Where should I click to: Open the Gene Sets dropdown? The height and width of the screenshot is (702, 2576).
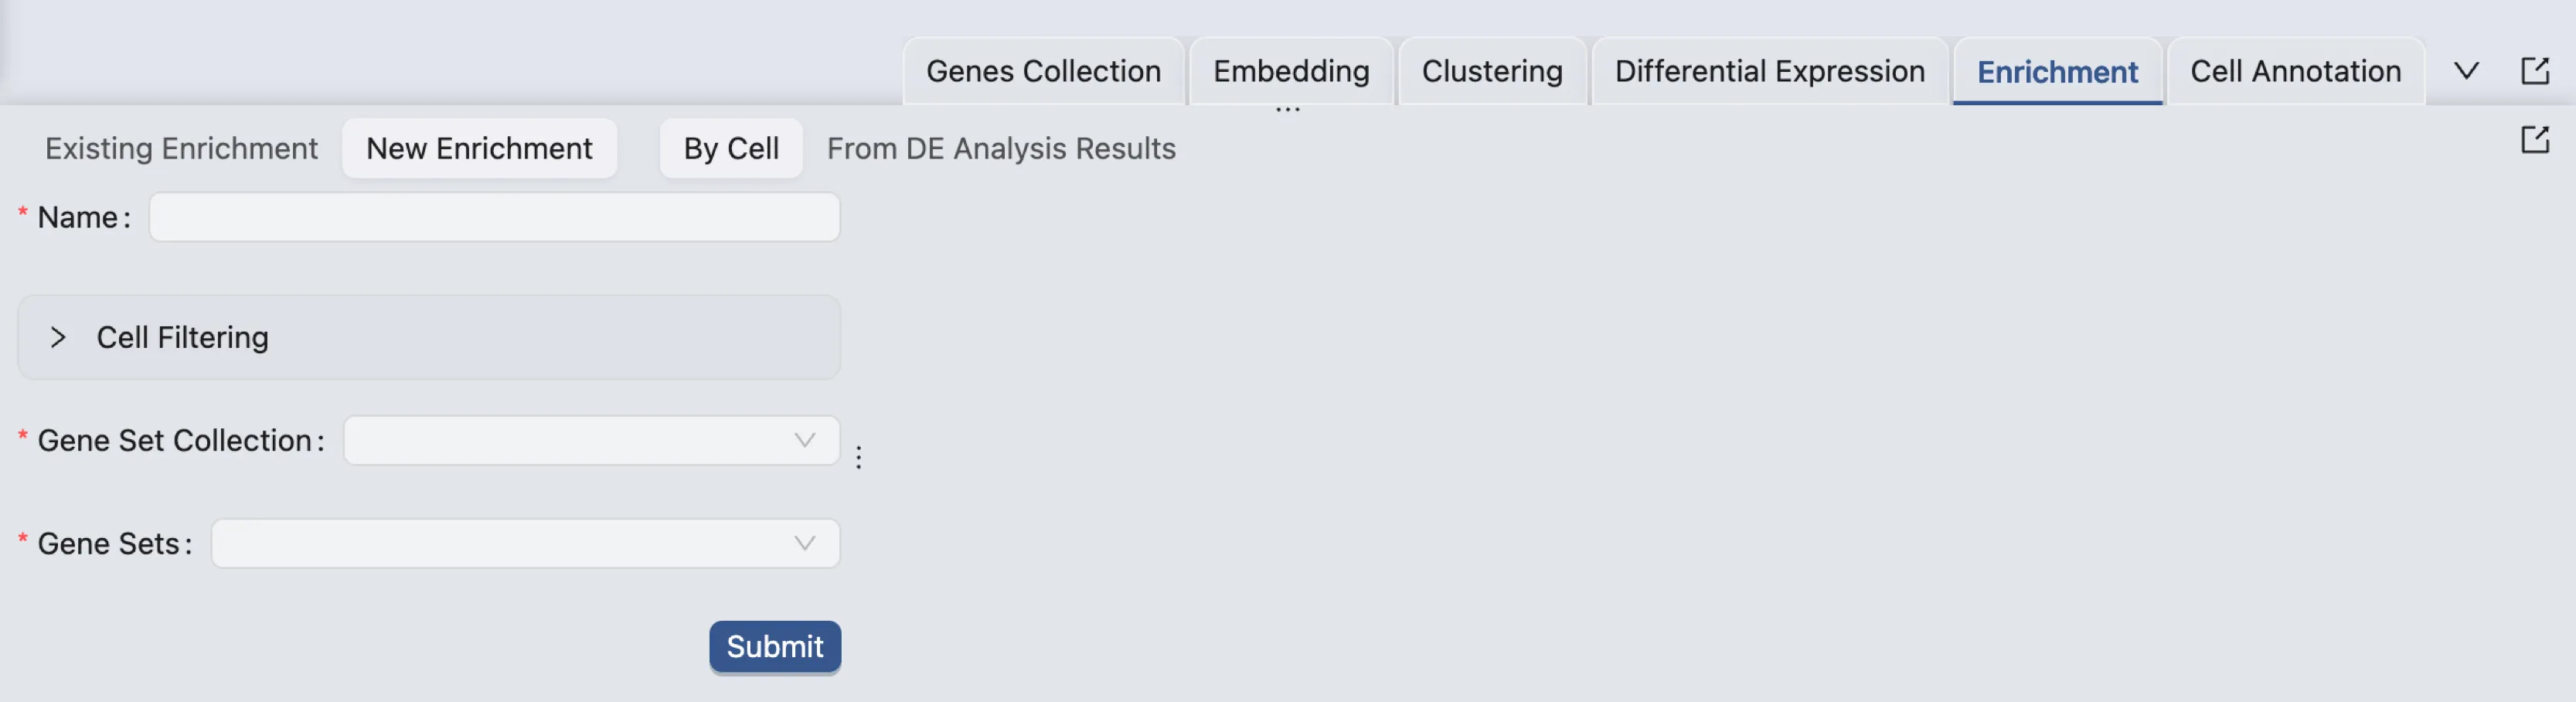click(525, 543)
